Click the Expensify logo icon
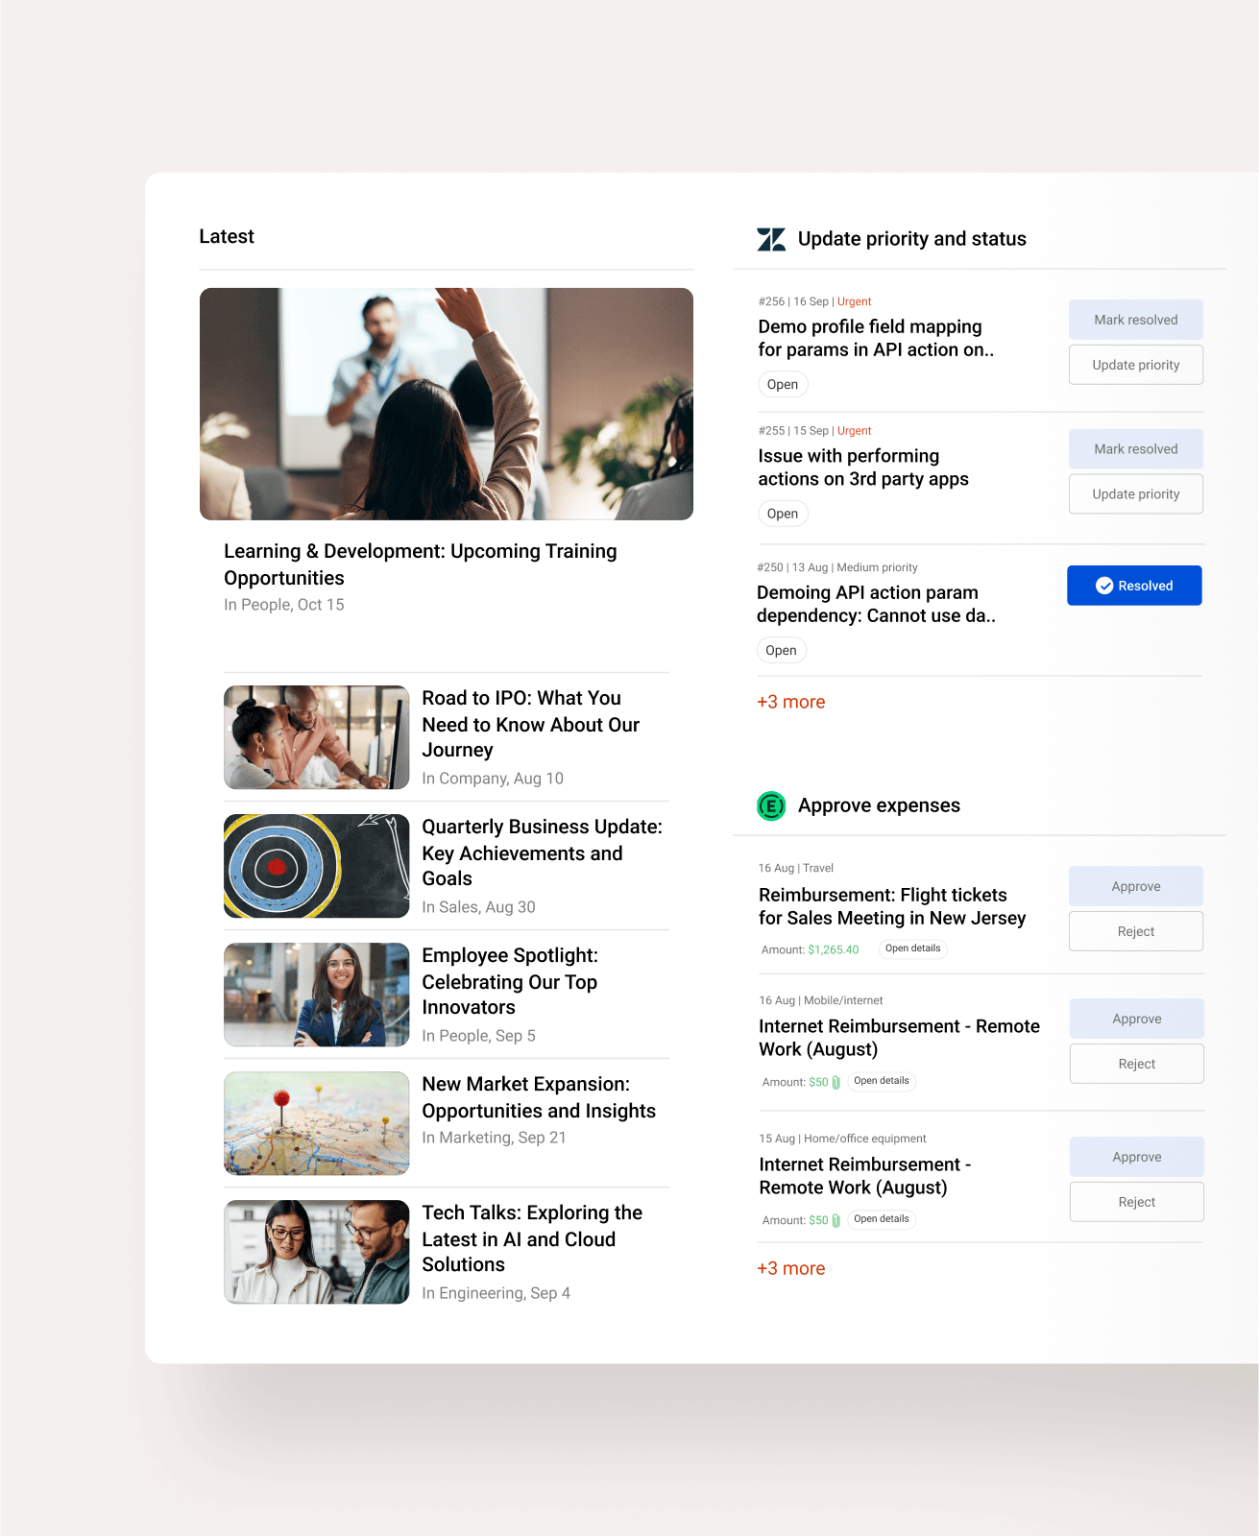1259x1536 pixels. 771,805
